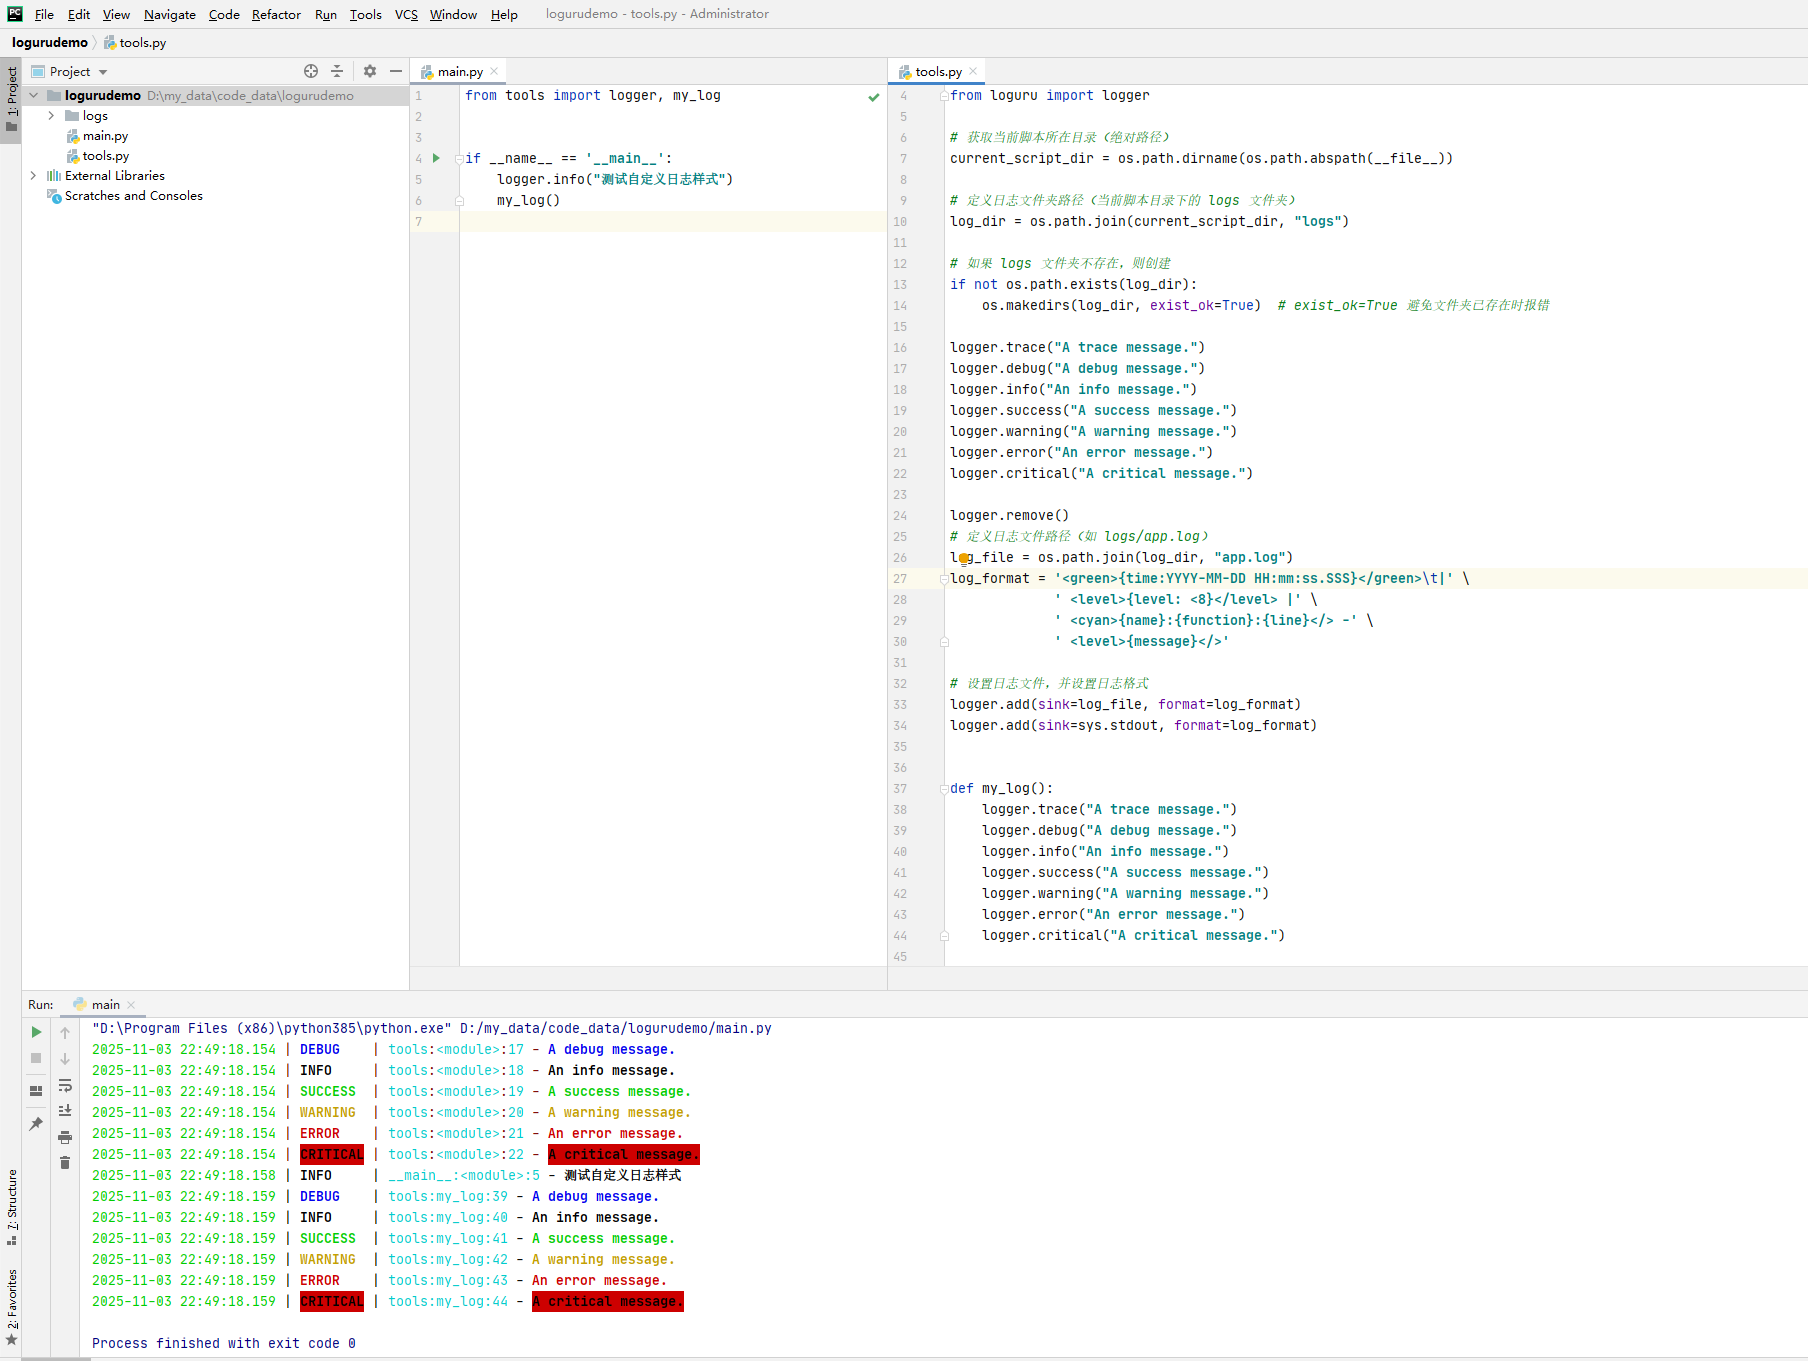Stop the process via red stop icon
This screenshot has width=1808, height=1361.
click(35, 1059)
